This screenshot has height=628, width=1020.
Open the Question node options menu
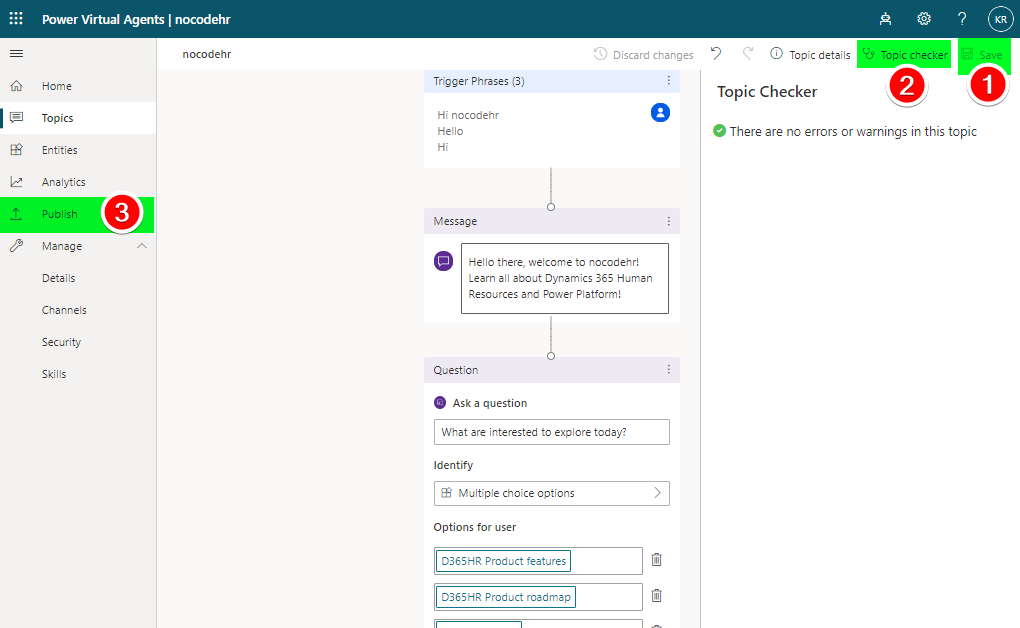(668, 370)
